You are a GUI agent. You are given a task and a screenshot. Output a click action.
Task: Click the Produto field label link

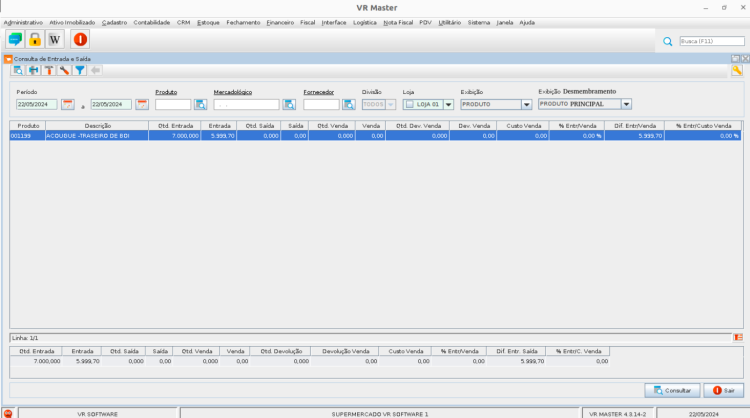(166, 92)
